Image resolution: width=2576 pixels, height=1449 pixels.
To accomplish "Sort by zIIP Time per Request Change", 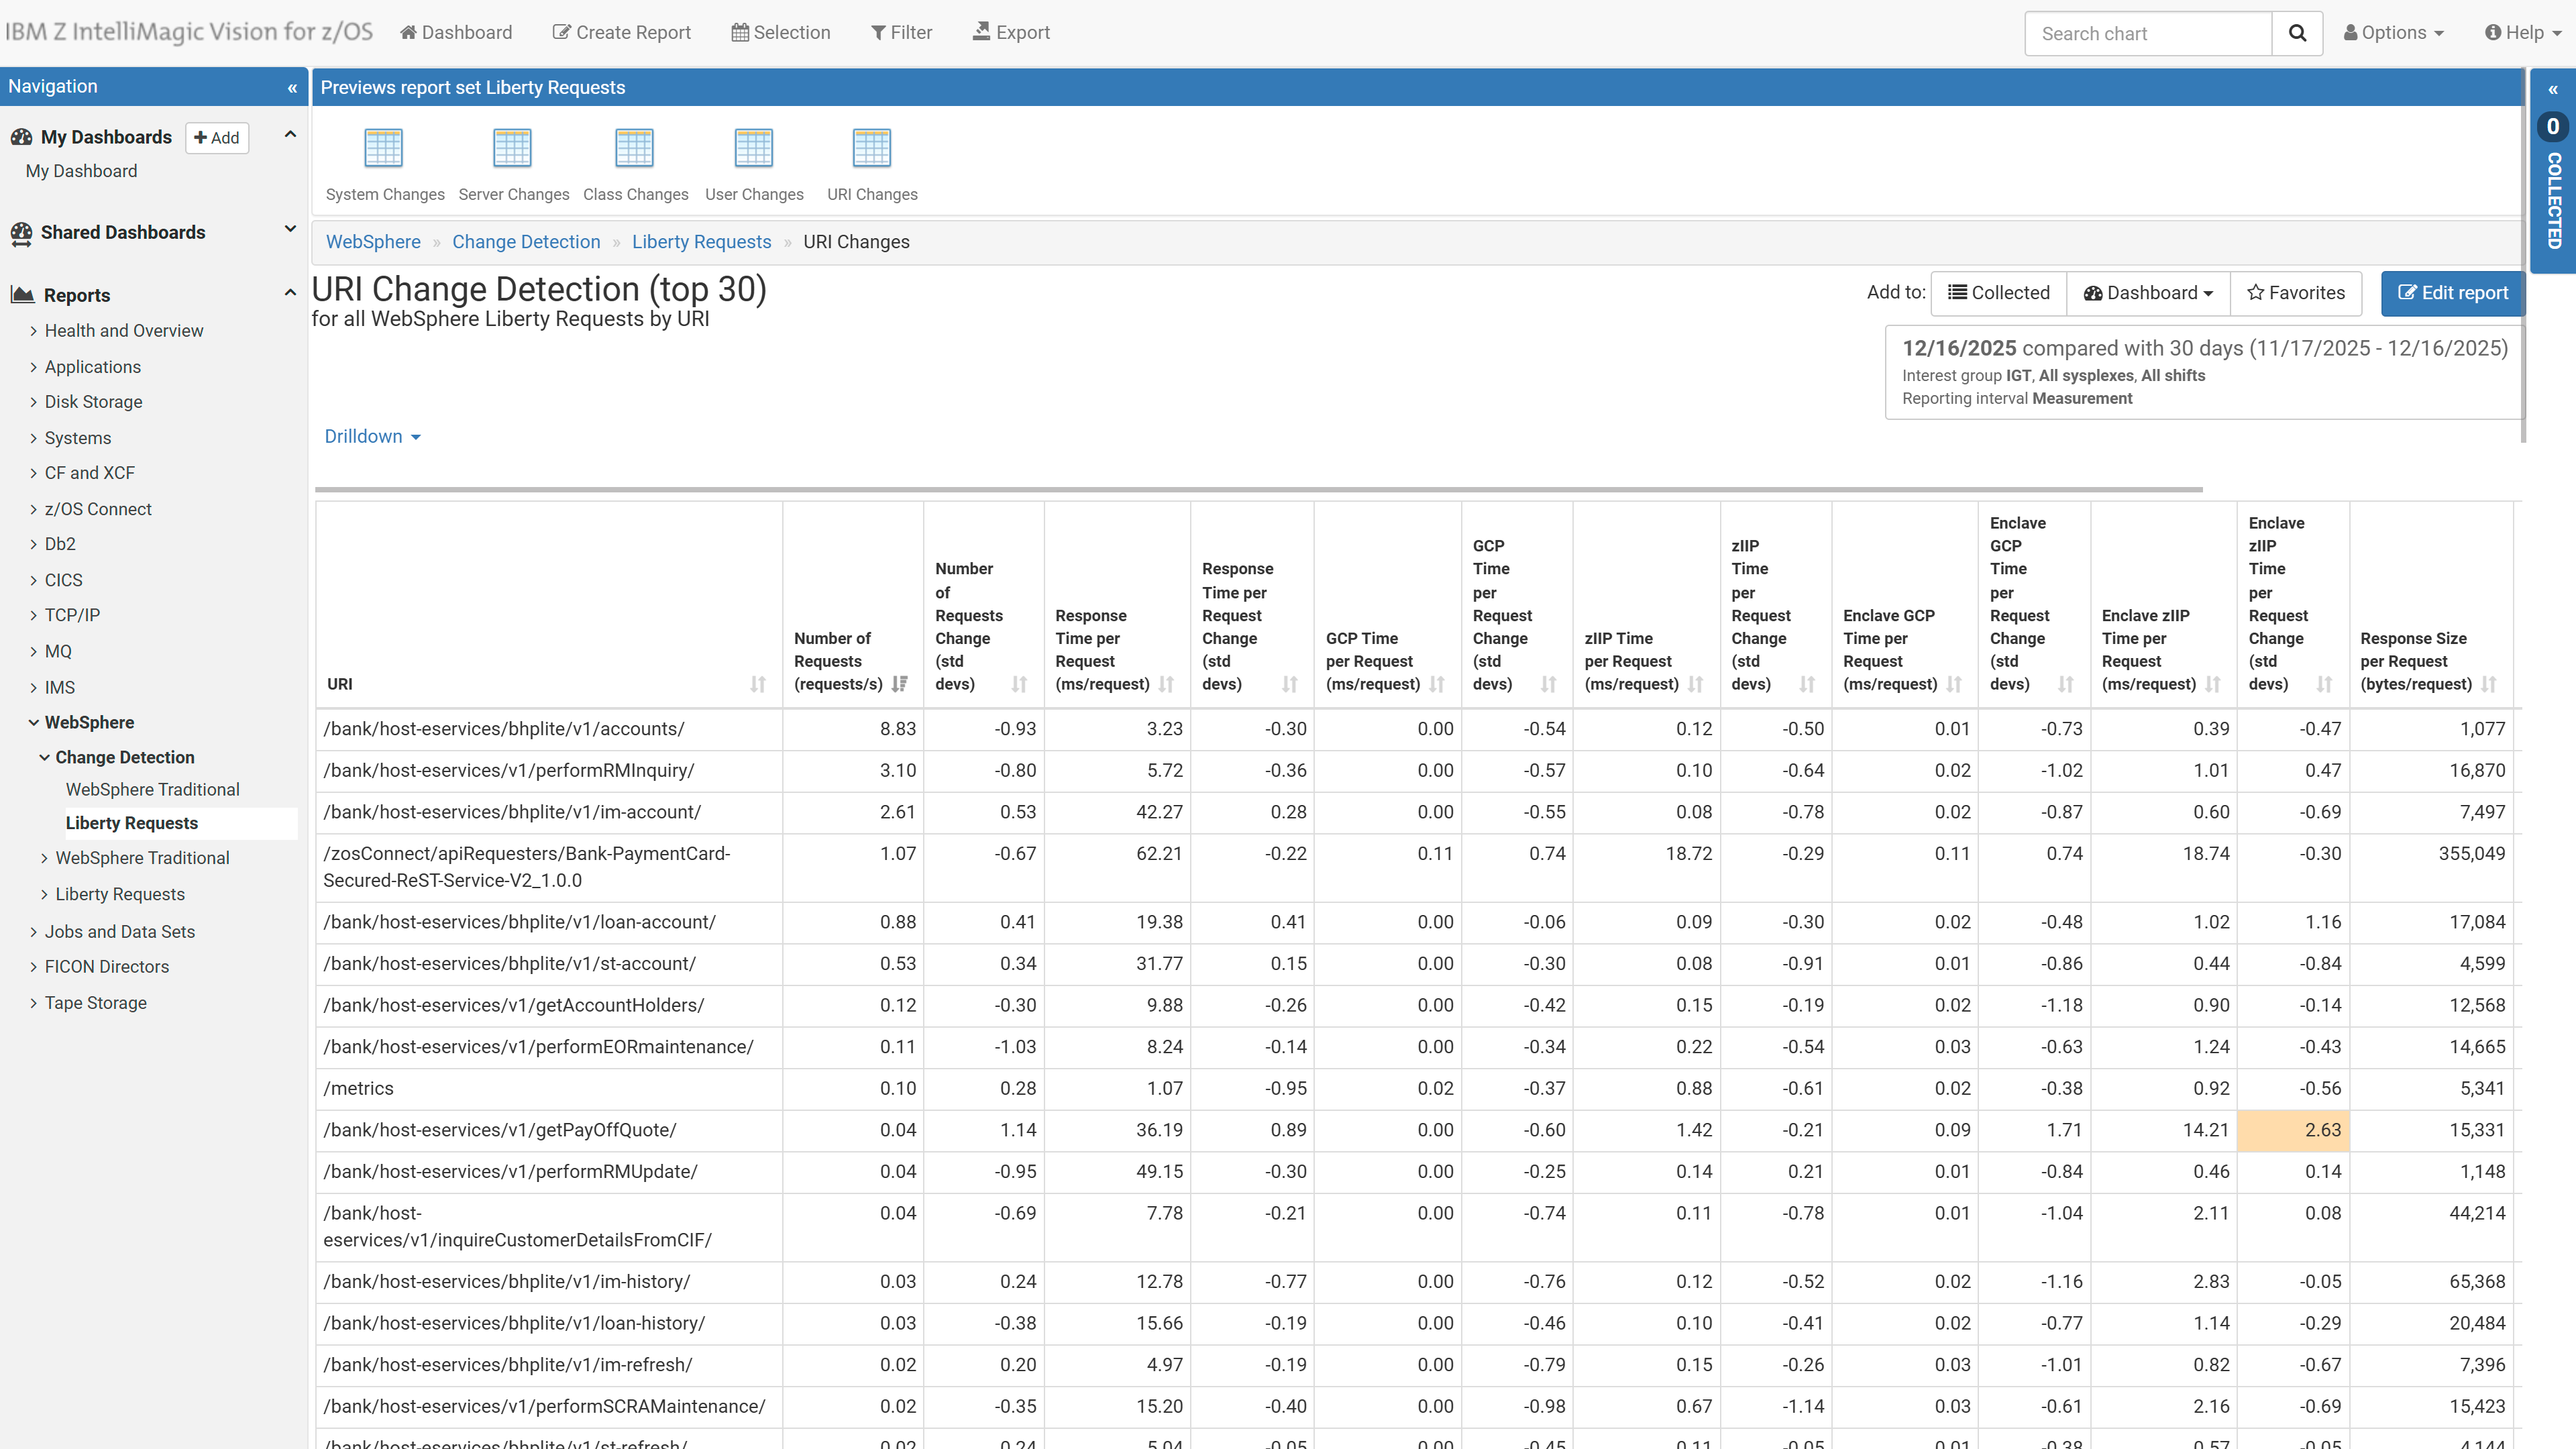I will pos(1807,685).
